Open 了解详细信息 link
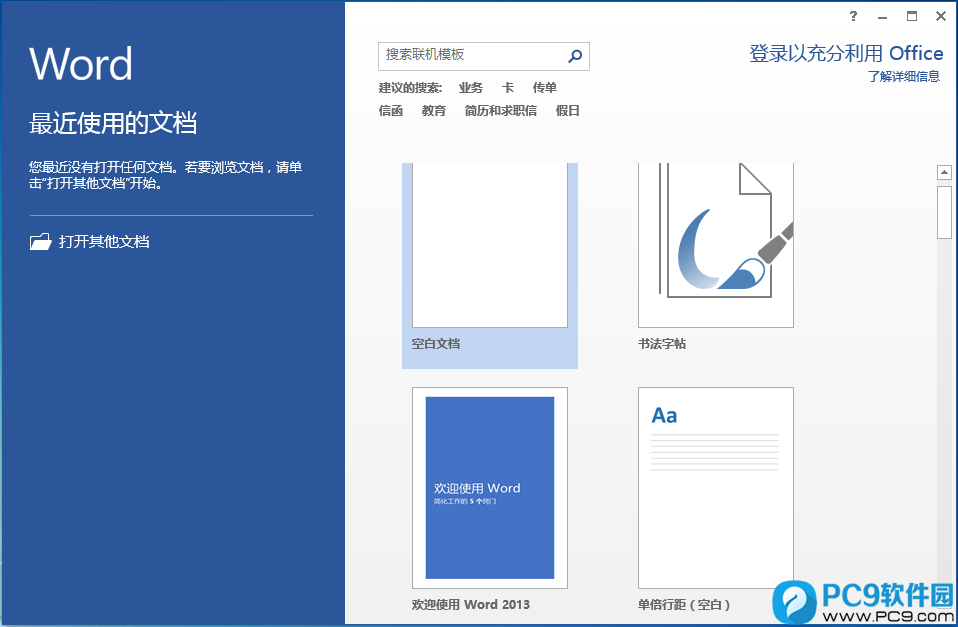Image resolution: width=958 pixels, height=627 pixels. 904,76
